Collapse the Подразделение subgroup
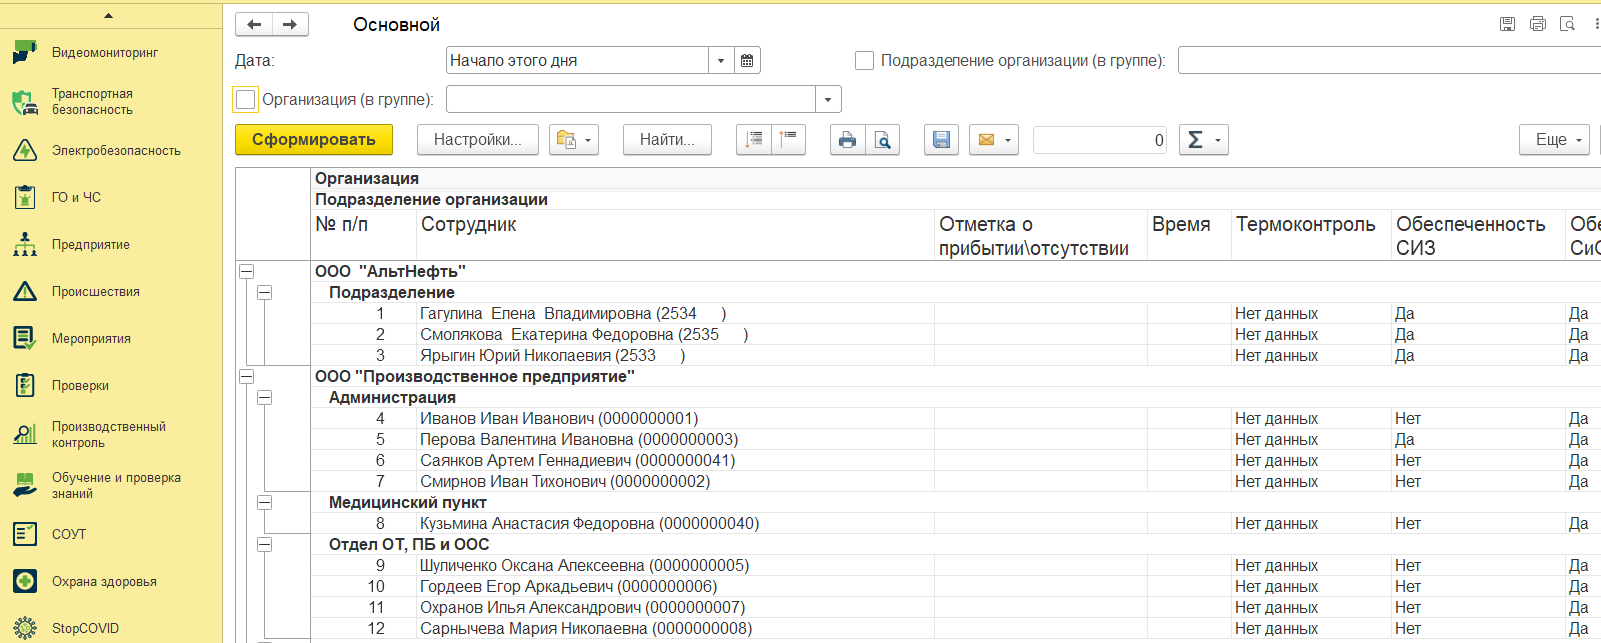The width and height of the screenshot is (1601, 643). pyautogui.click(x=264, y=293)
